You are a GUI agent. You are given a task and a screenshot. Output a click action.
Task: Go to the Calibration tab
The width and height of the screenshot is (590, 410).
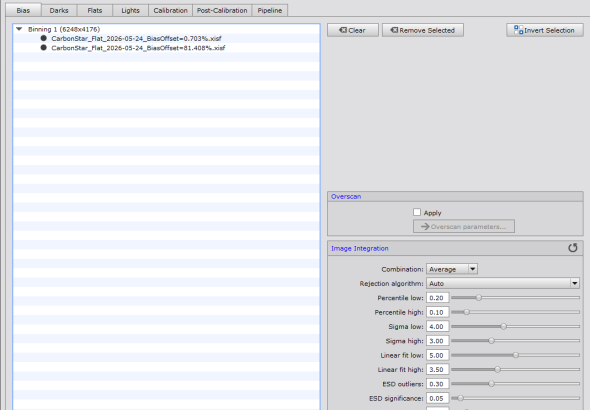[x=170, y=11]
